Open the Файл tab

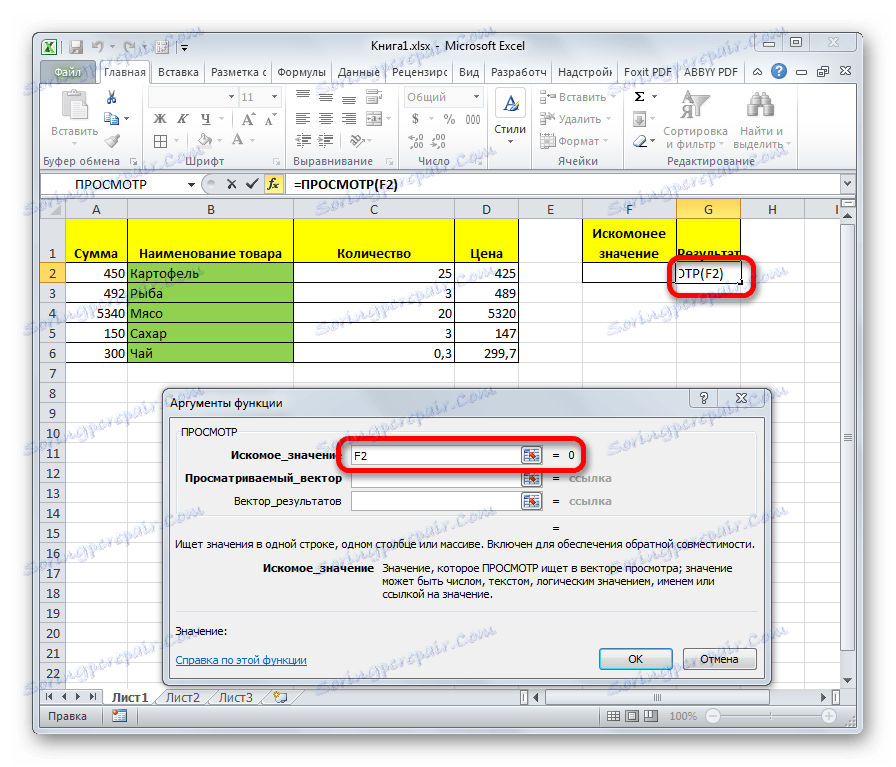point(68,72)
